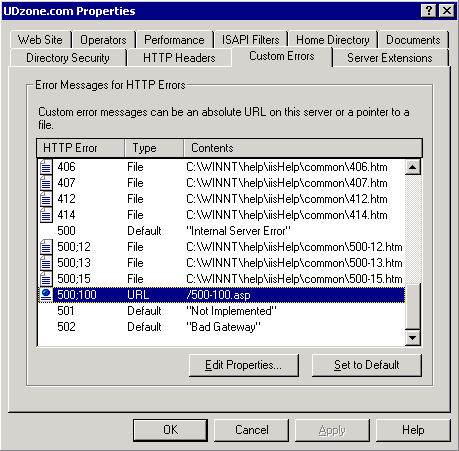Confirm with the OK button

[x=170, y=430]
